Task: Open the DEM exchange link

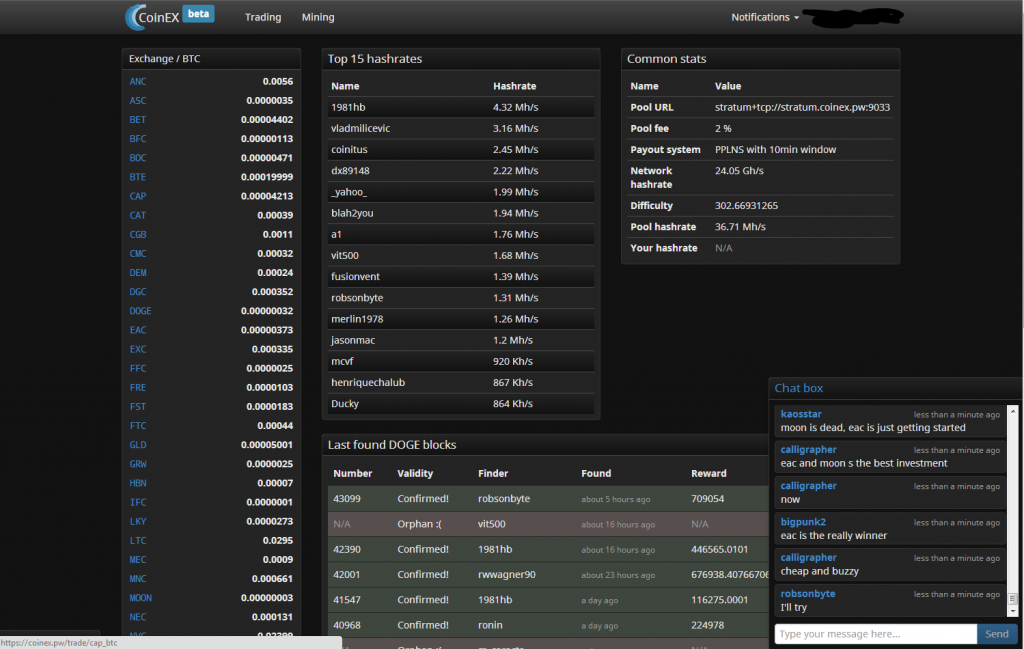Action: click(138, 272)
